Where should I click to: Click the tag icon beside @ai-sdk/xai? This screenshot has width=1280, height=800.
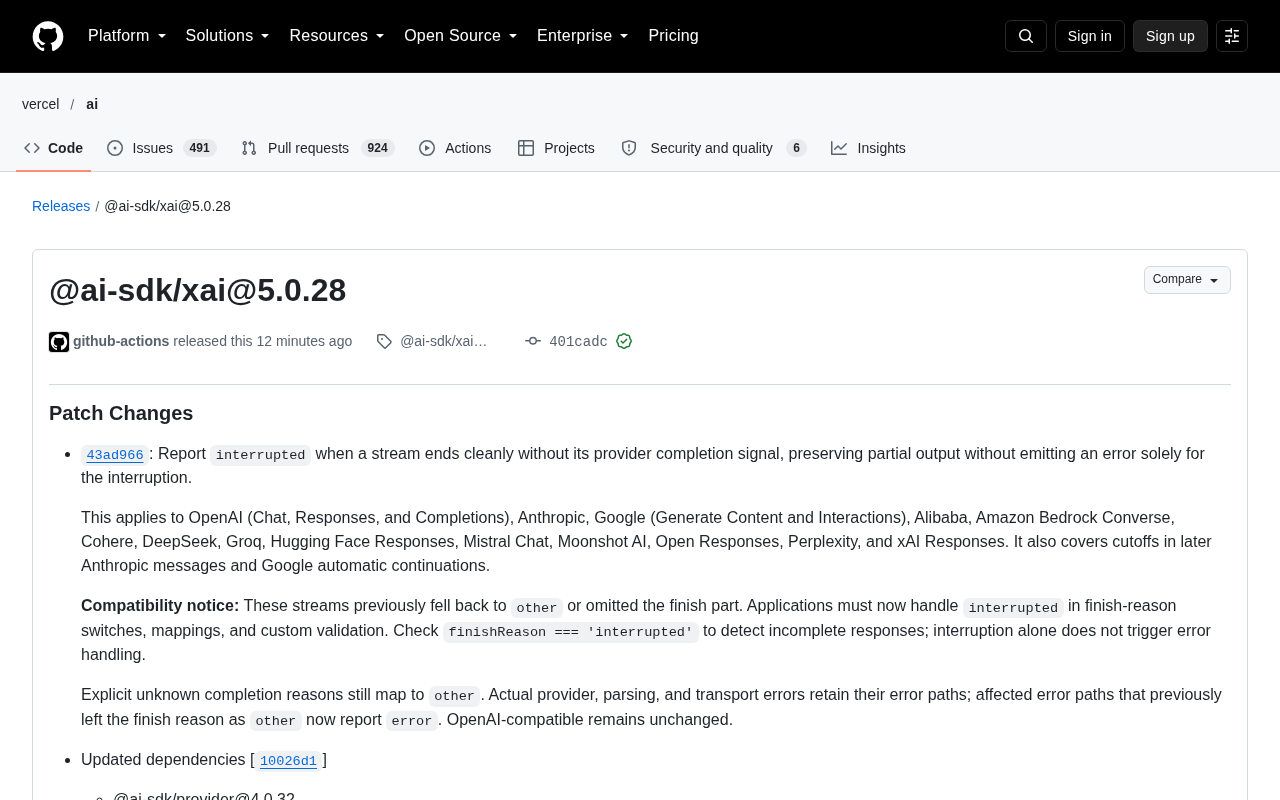(384, 342)
